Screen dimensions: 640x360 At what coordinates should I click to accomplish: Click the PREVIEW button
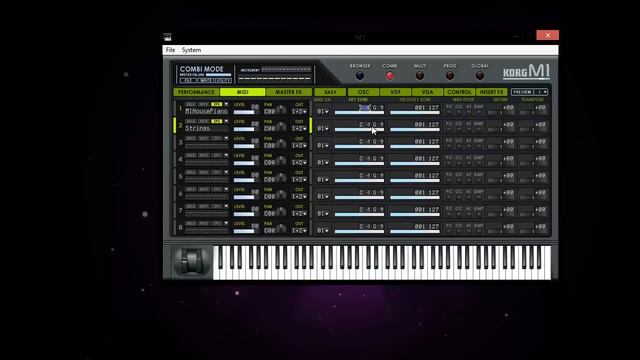point(522,92)
